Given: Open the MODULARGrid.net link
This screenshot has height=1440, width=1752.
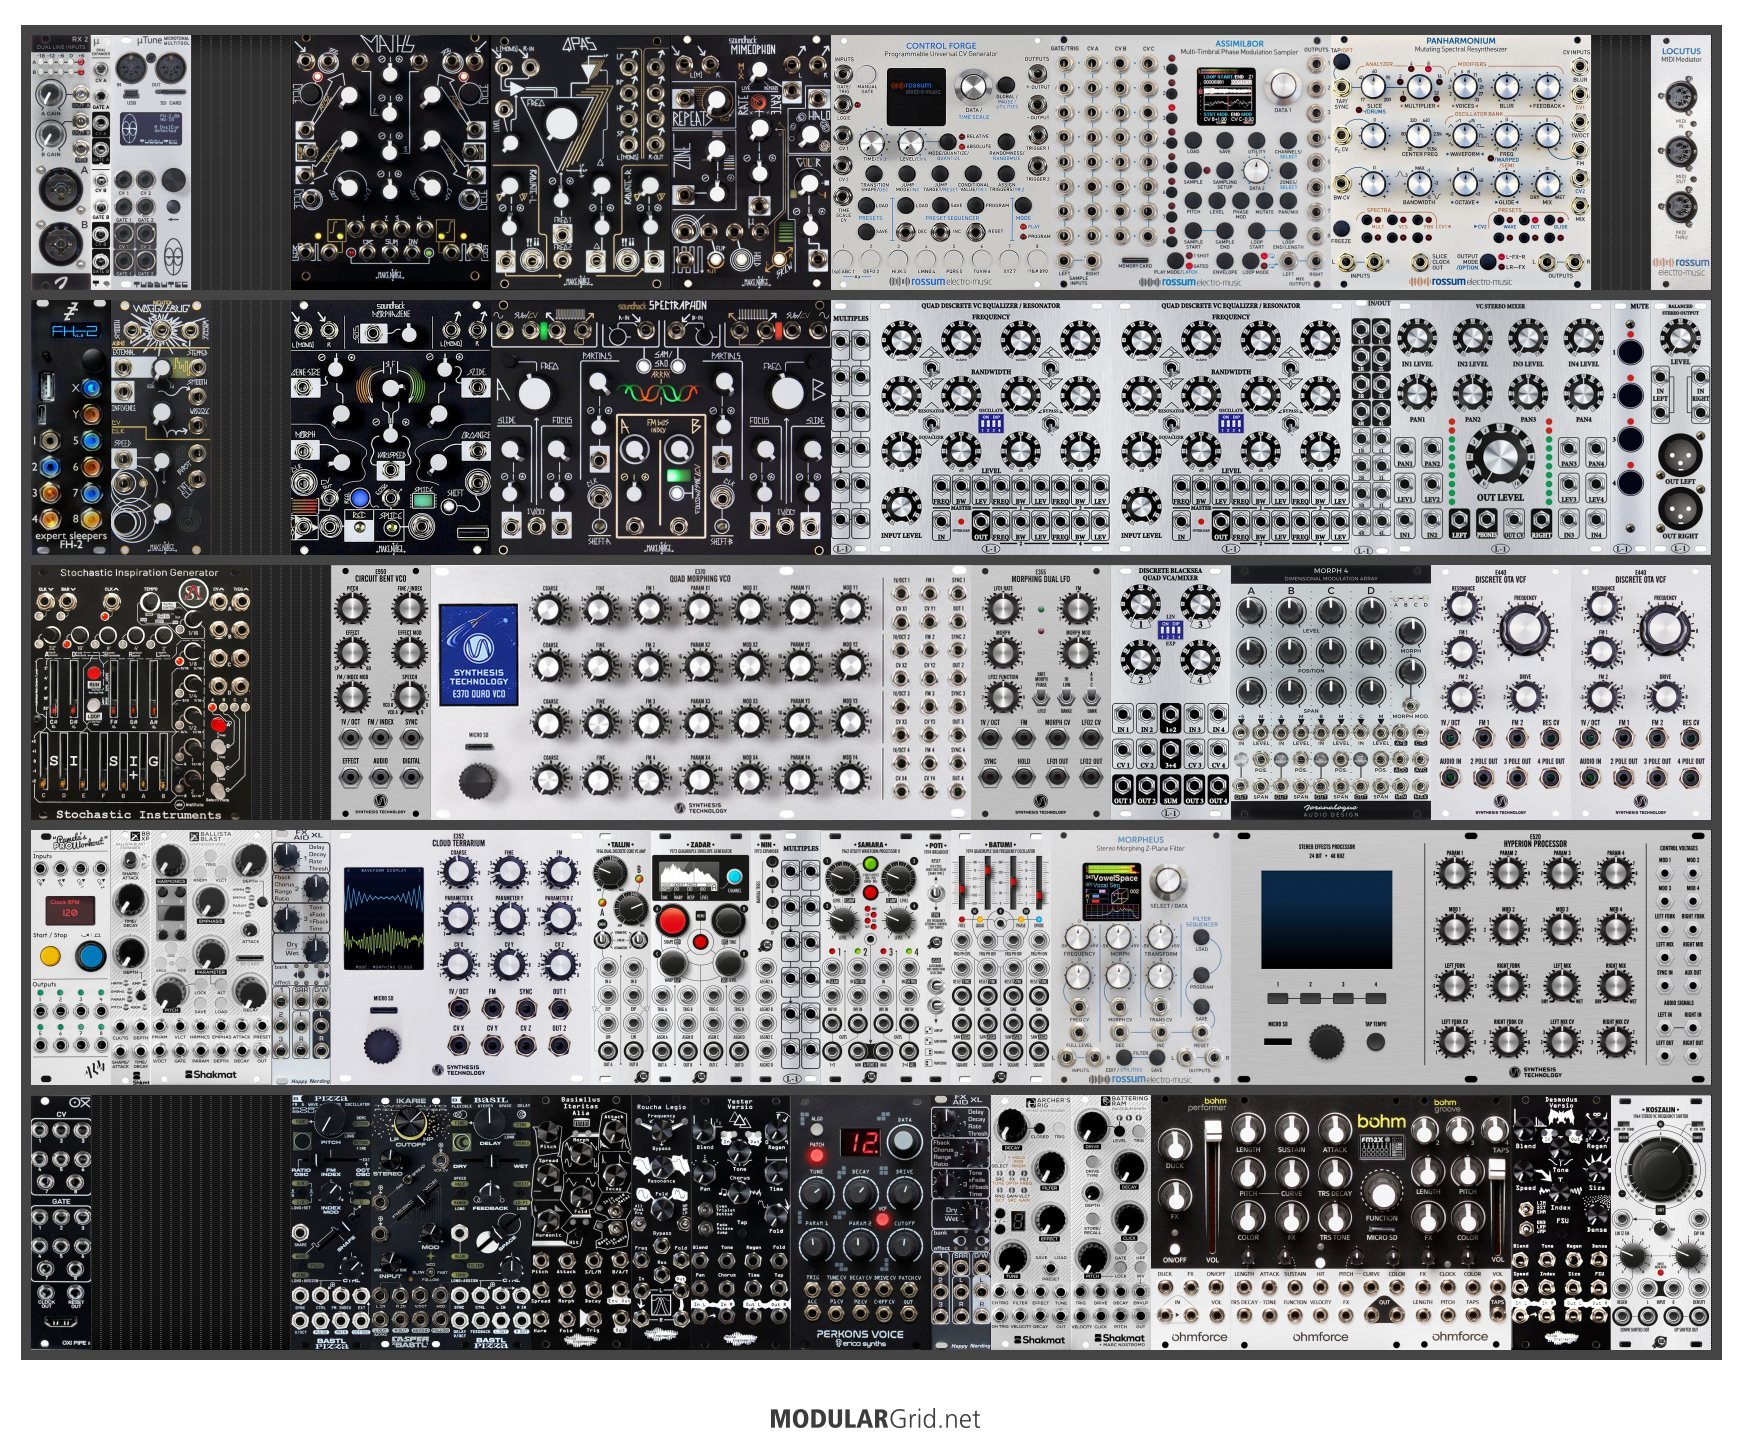Looking at the screenshot, I should coord(875,1418).
